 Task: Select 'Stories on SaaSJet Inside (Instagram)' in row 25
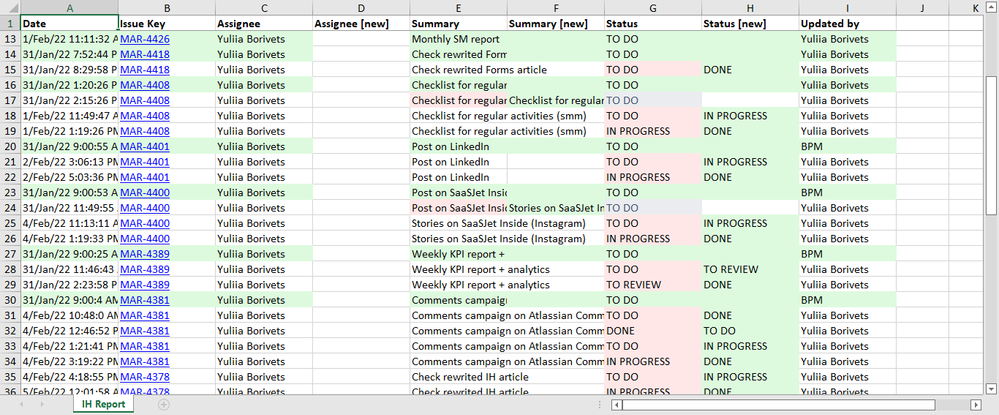point(459,223)
